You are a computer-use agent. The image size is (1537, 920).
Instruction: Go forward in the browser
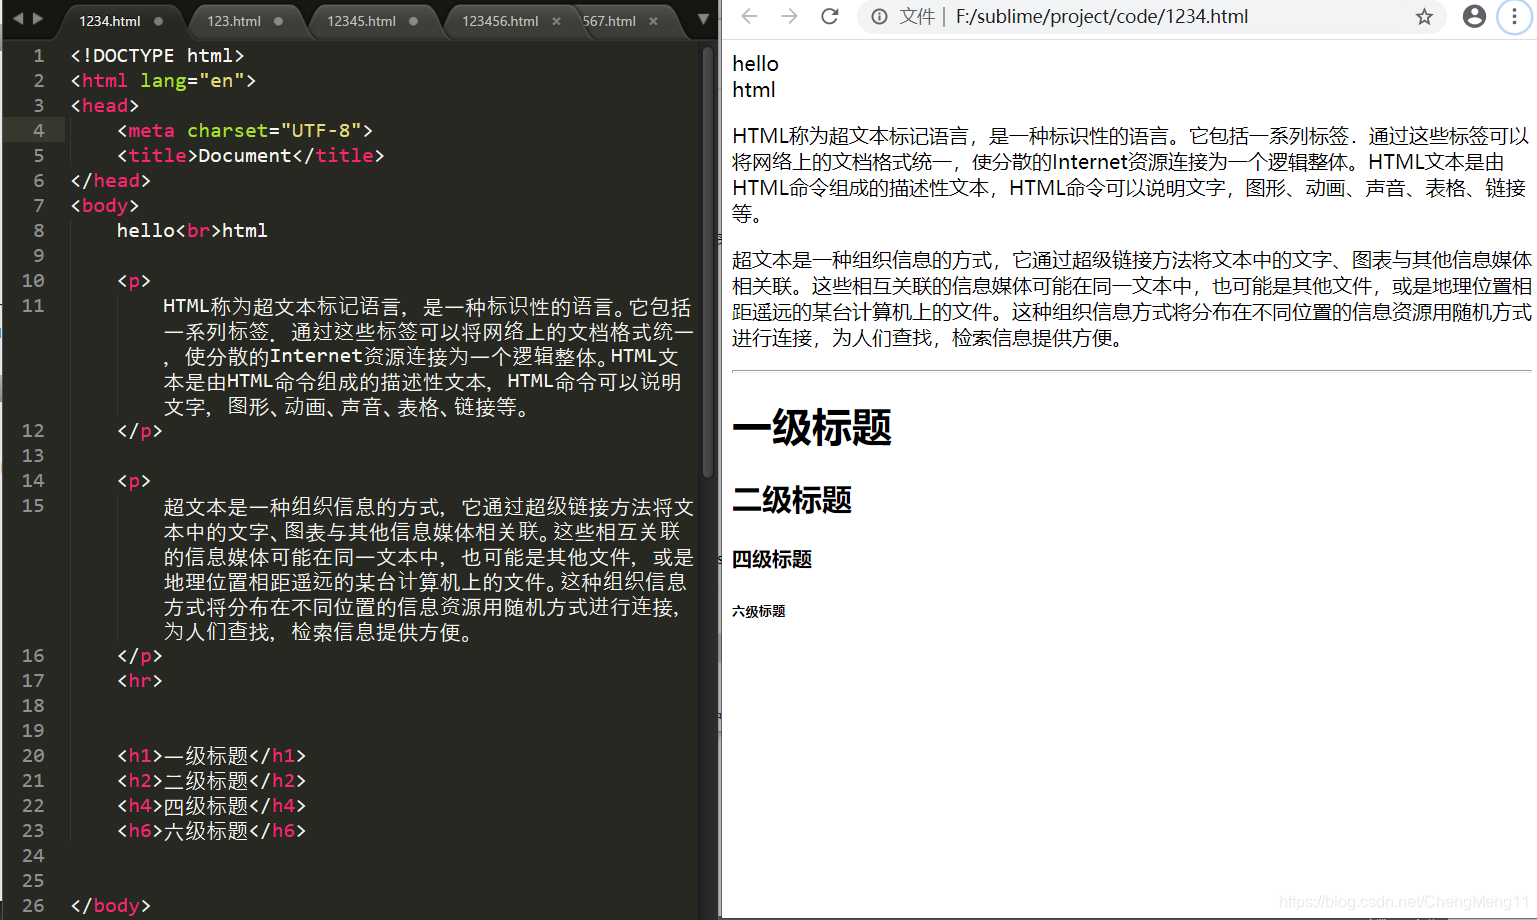coord(789,17)
